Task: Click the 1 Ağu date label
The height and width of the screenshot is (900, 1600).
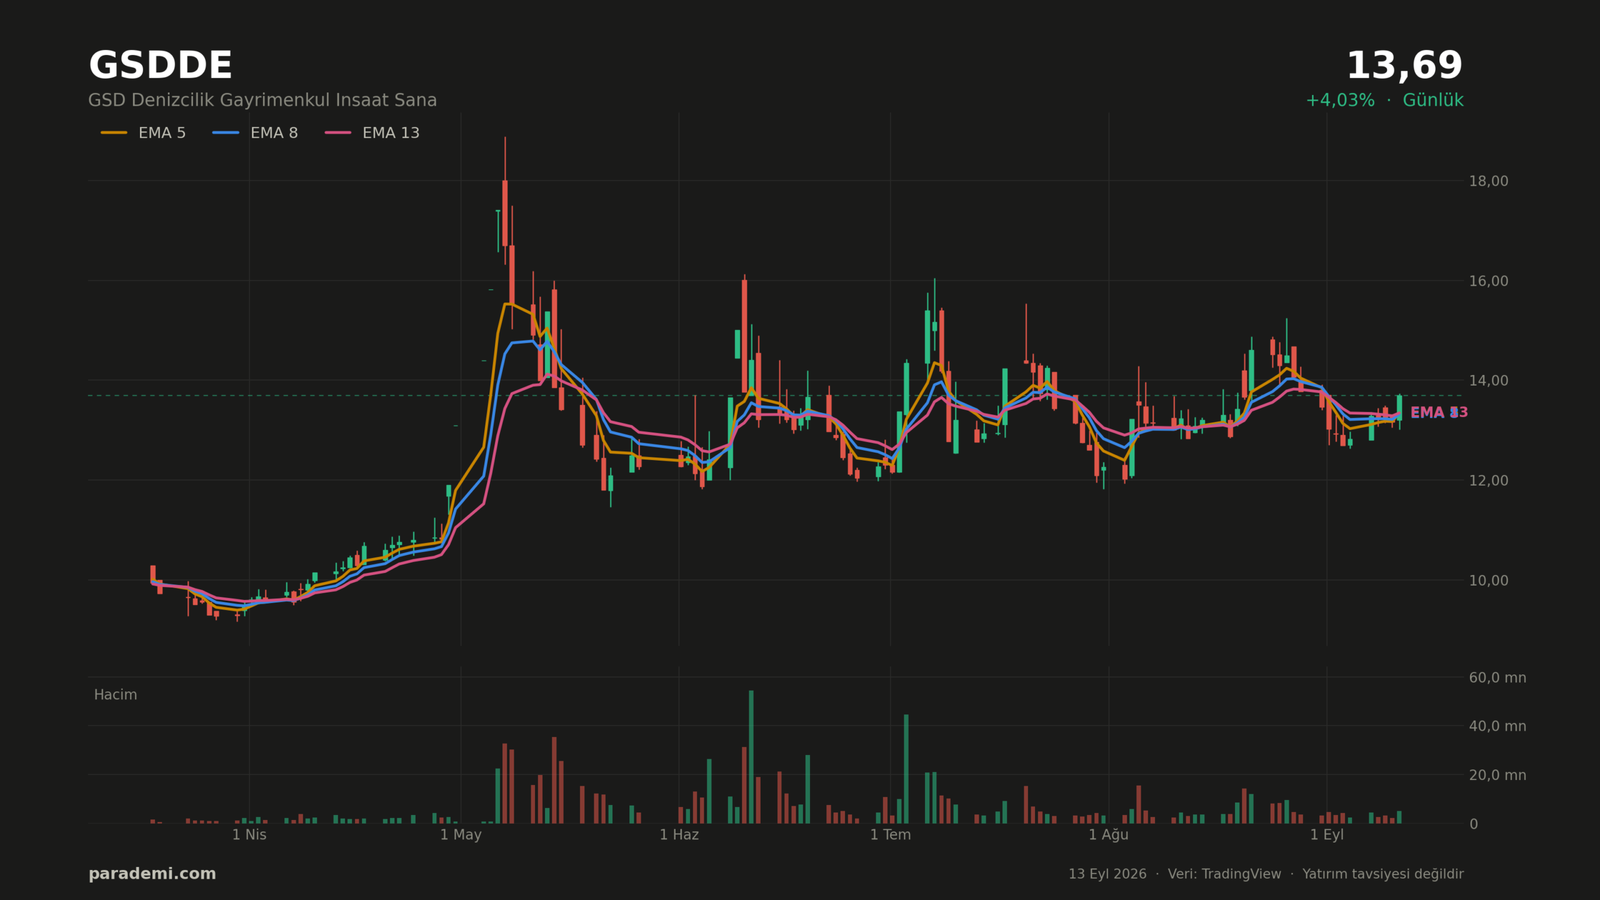Action: [1108, 835]
